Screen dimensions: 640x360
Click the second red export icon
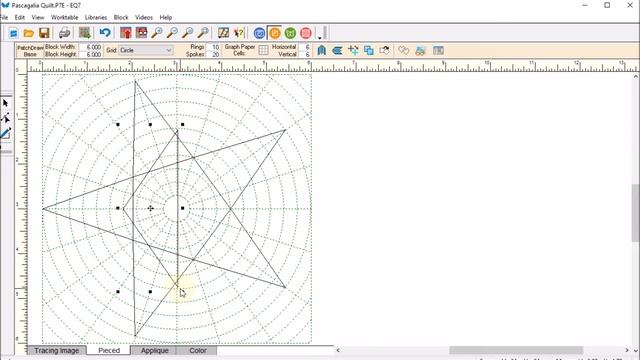click(x=141, y=33)
